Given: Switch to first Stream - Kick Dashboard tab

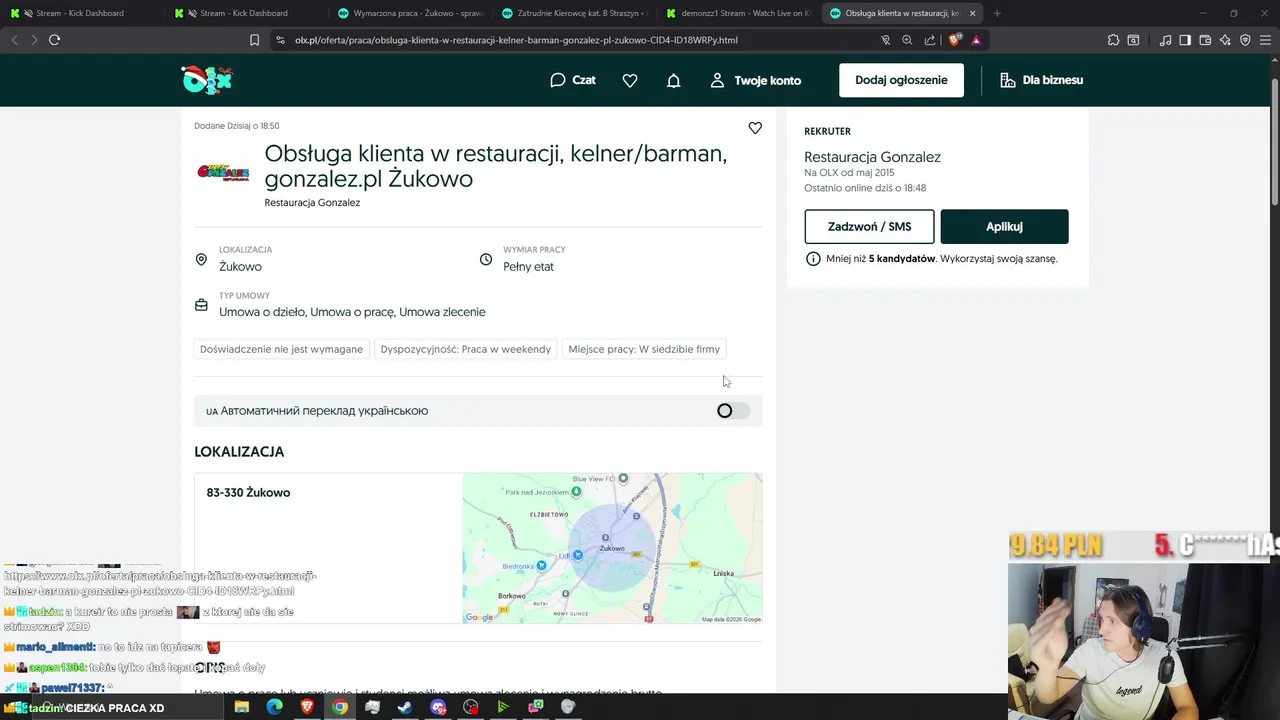Looking at the screenshot, I should point(82,13).
